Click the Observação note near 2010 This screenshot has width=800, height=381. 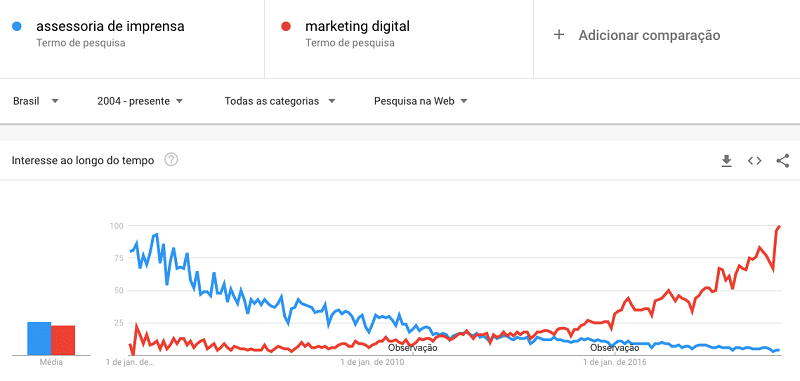(413, 348)
